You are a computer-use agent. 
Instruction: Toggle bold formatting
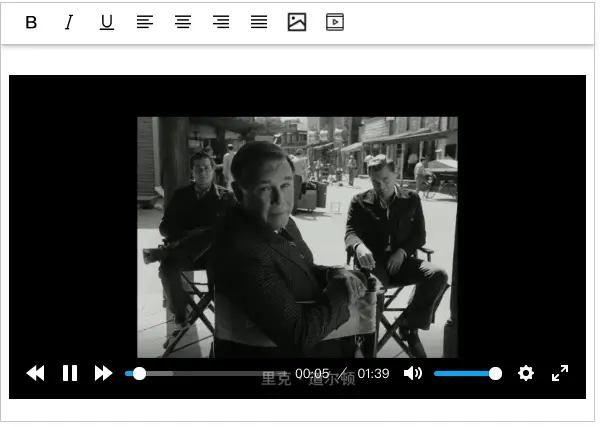31,22
